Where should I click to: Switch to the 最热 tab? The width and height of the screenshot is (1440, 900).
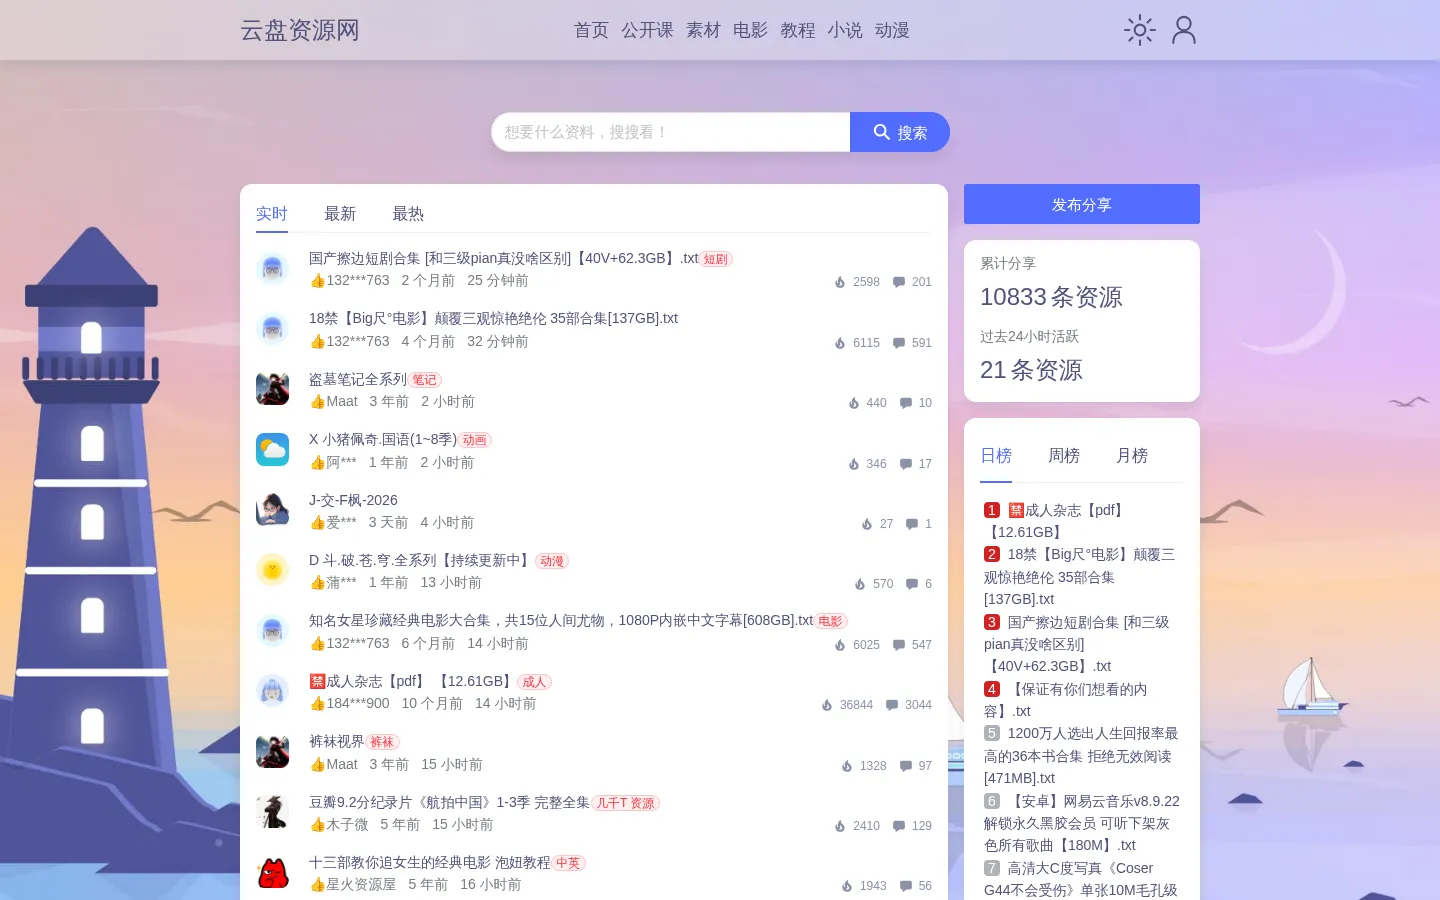click(408, 214)
